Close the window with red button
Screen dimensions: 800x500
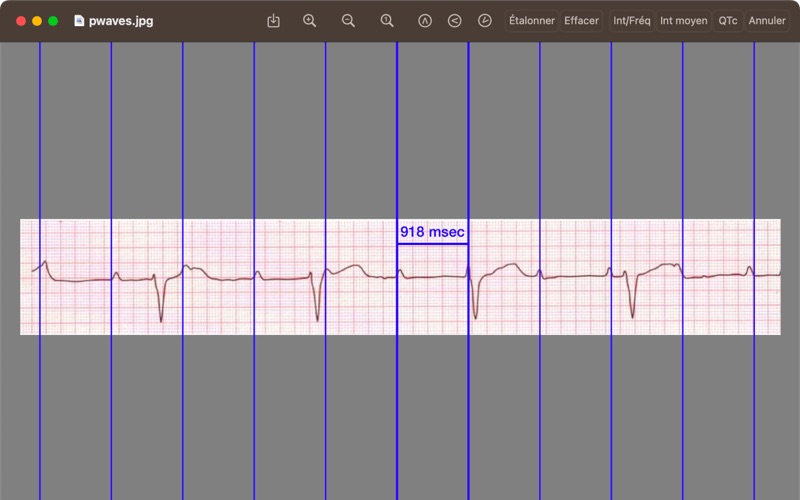point(21,21)
